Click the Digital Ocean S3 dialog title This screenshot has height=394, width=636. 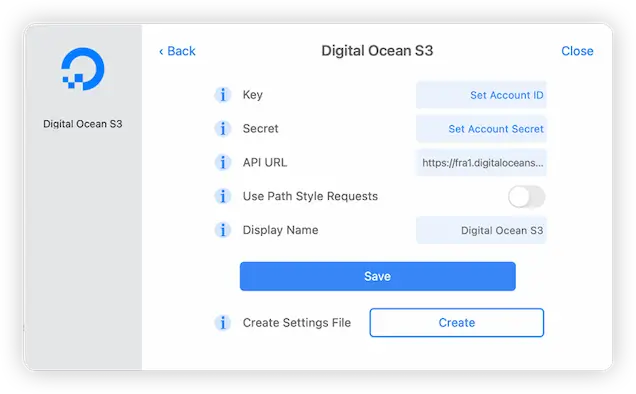(x=377, y=51)
